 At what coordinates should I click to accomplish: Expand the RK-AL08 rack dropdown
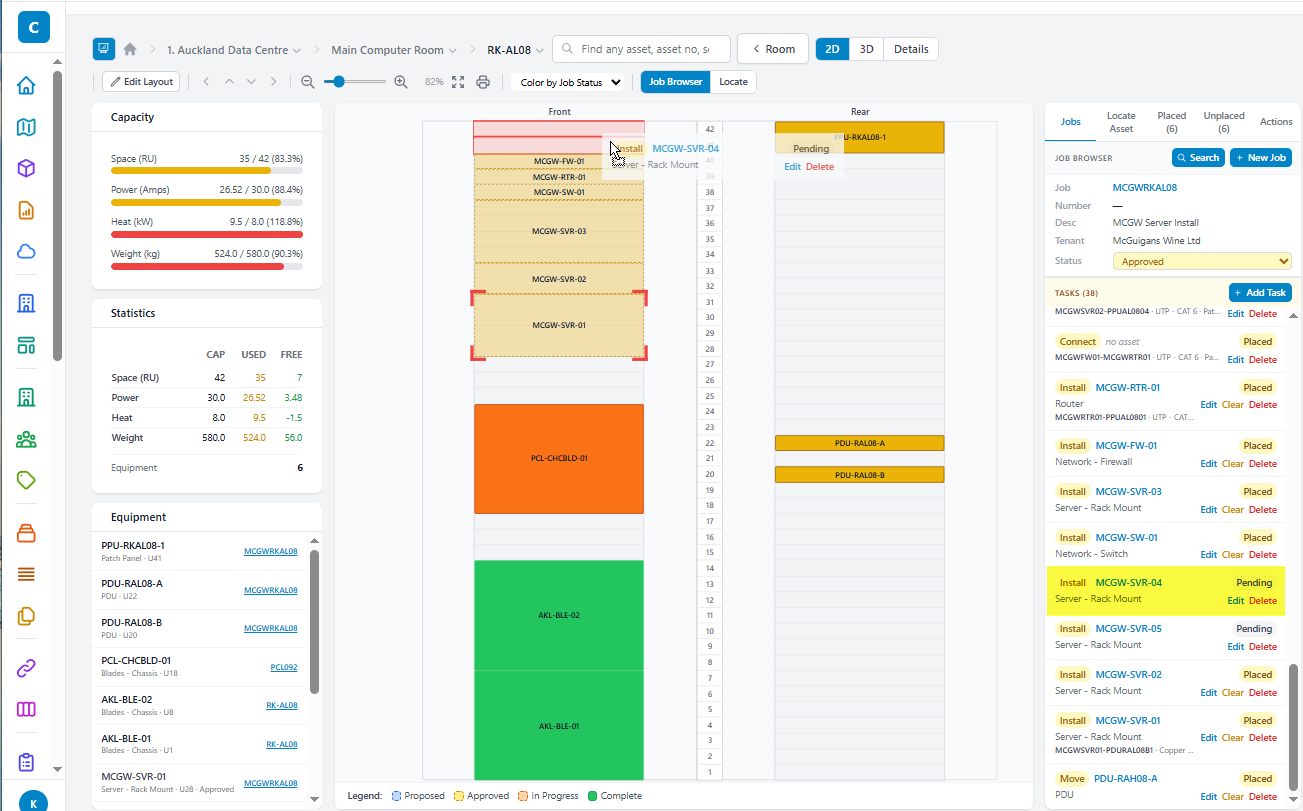(515, 50)
